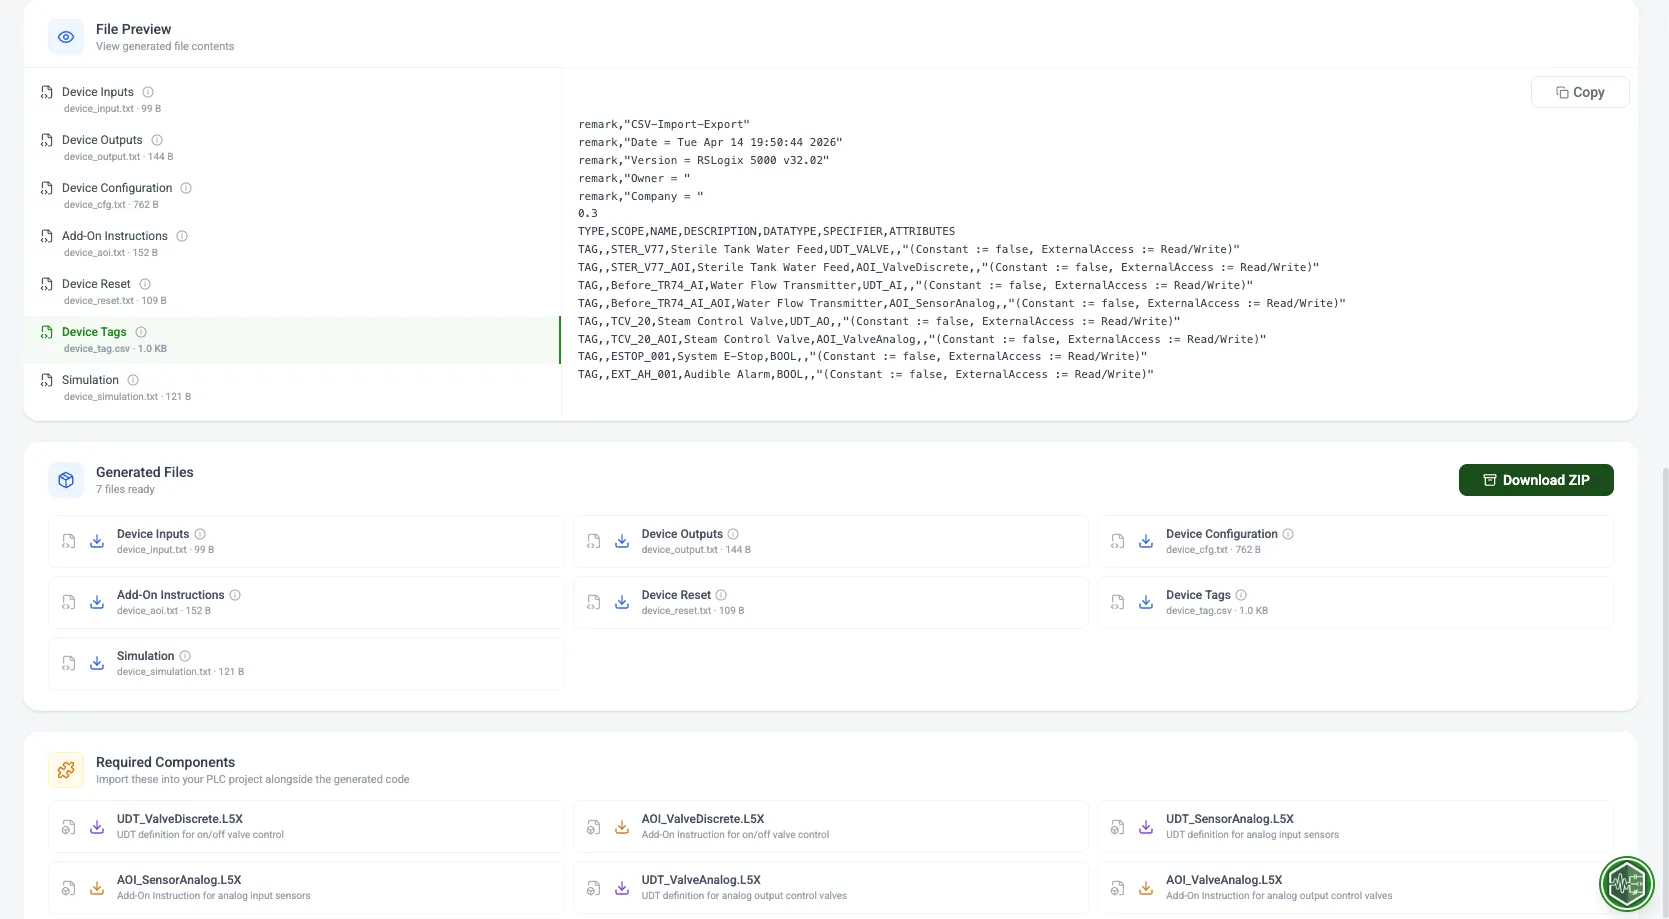Download AOI_ValveDiscrete.L5X component
The image size is (1669, 919).
point(622,827)
